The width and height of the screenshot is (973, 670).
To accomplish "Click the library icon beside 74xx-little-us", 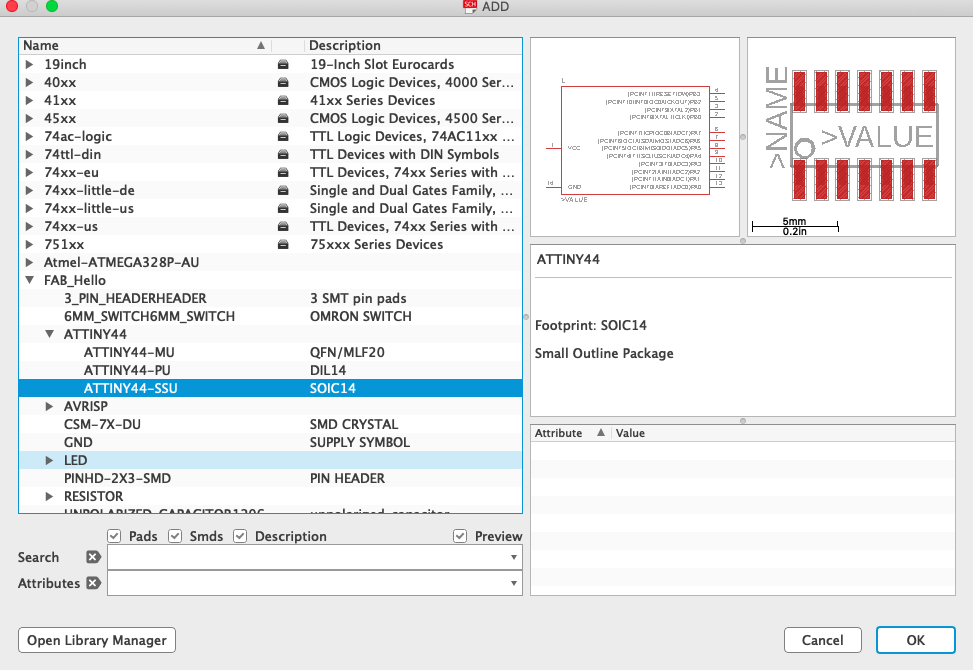I will coord(283,208).
